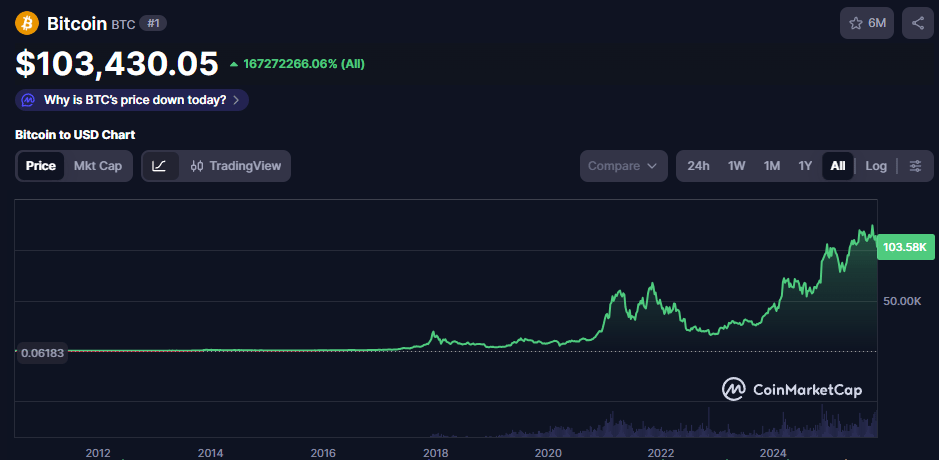Click the orange Bitcoin logo icon
This screenshot has height=460, width=939.
tap(27, 23)
